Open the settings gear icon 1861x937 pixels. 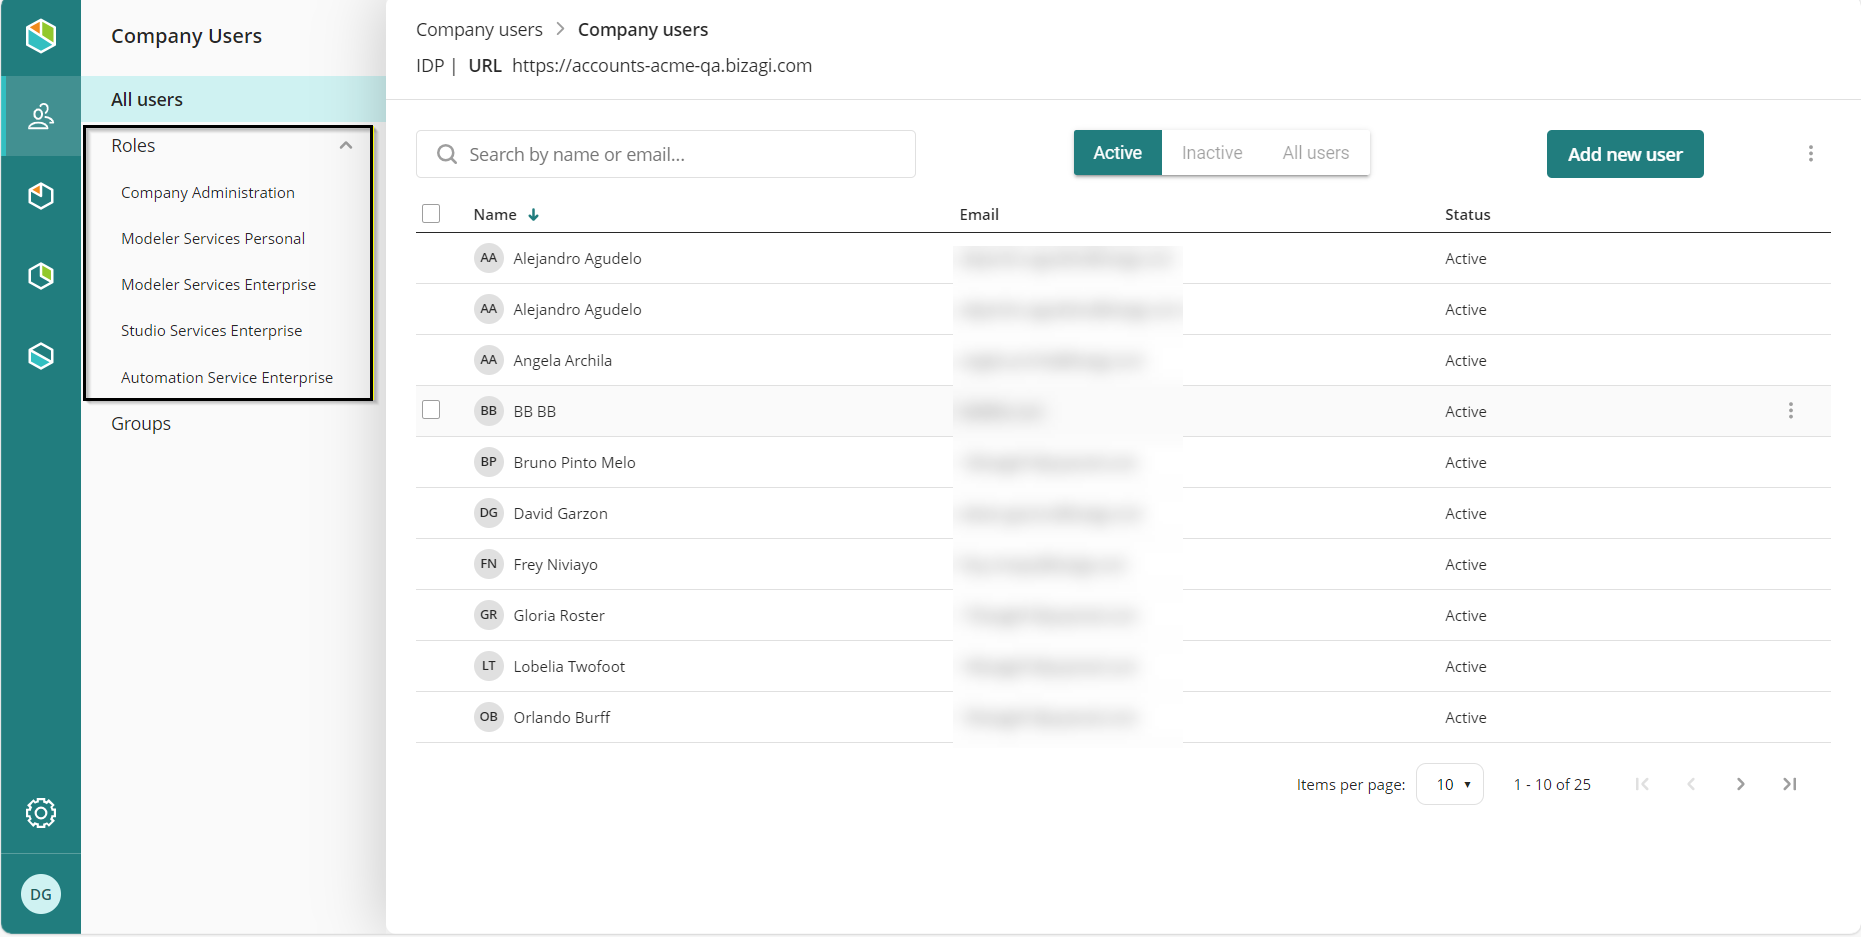41,813
